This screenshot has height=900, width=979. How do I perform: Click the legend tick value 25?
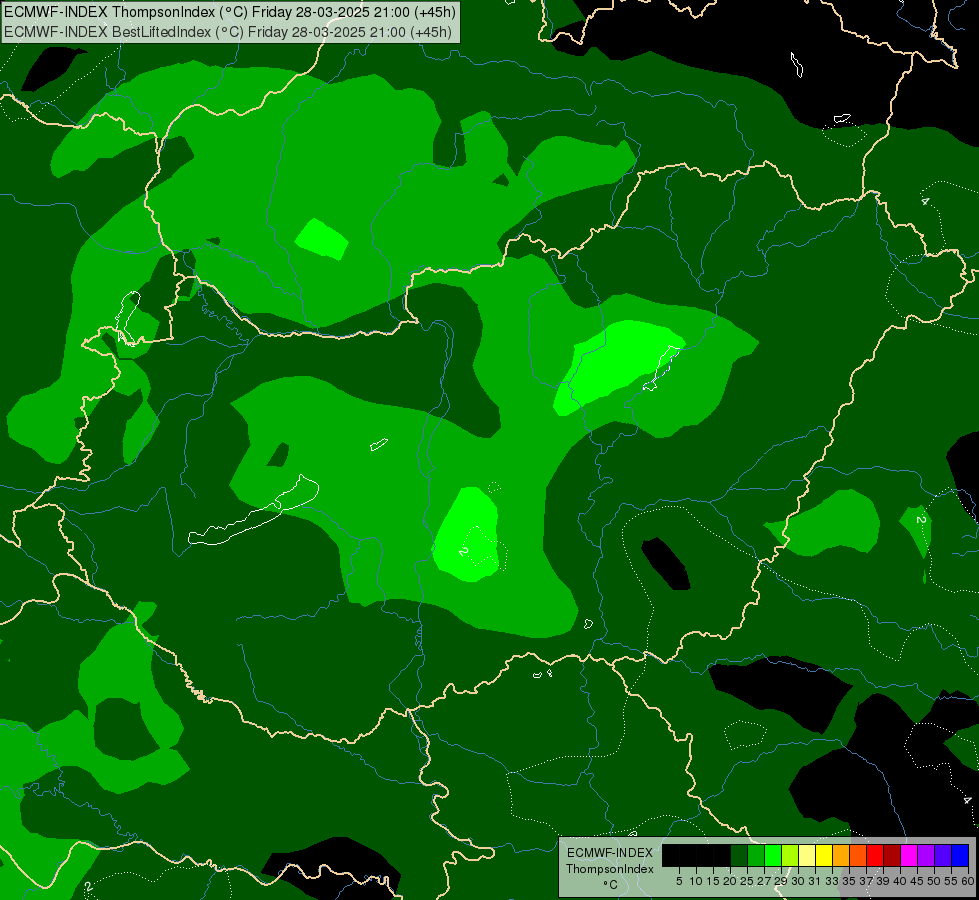pyautogui.click(x=747, y=881)
